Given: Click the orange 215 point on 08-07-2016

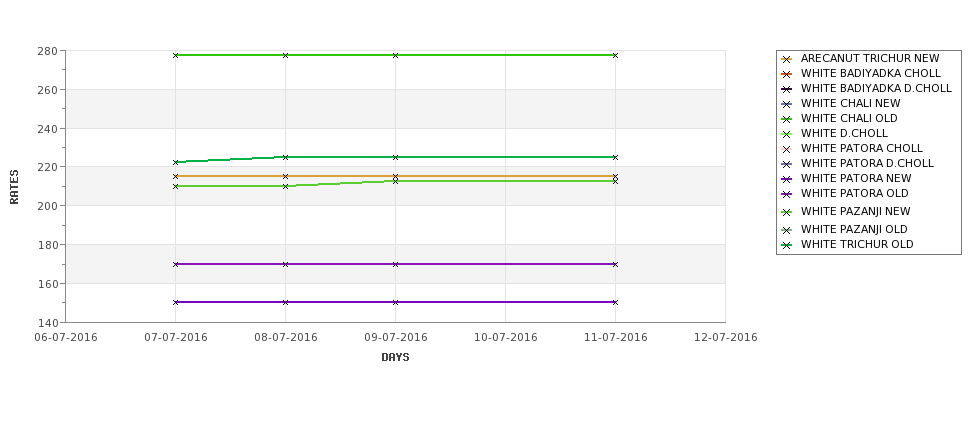Looking at the screenshot, I should tap(285, 177).
